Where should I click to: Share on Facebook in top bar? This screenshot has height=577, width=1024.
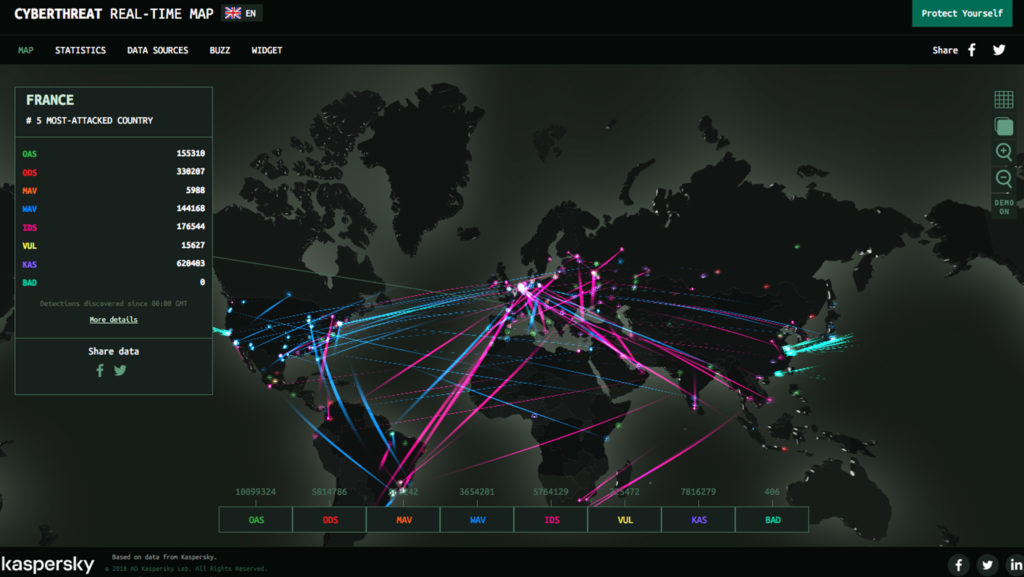tap(972, 50)
